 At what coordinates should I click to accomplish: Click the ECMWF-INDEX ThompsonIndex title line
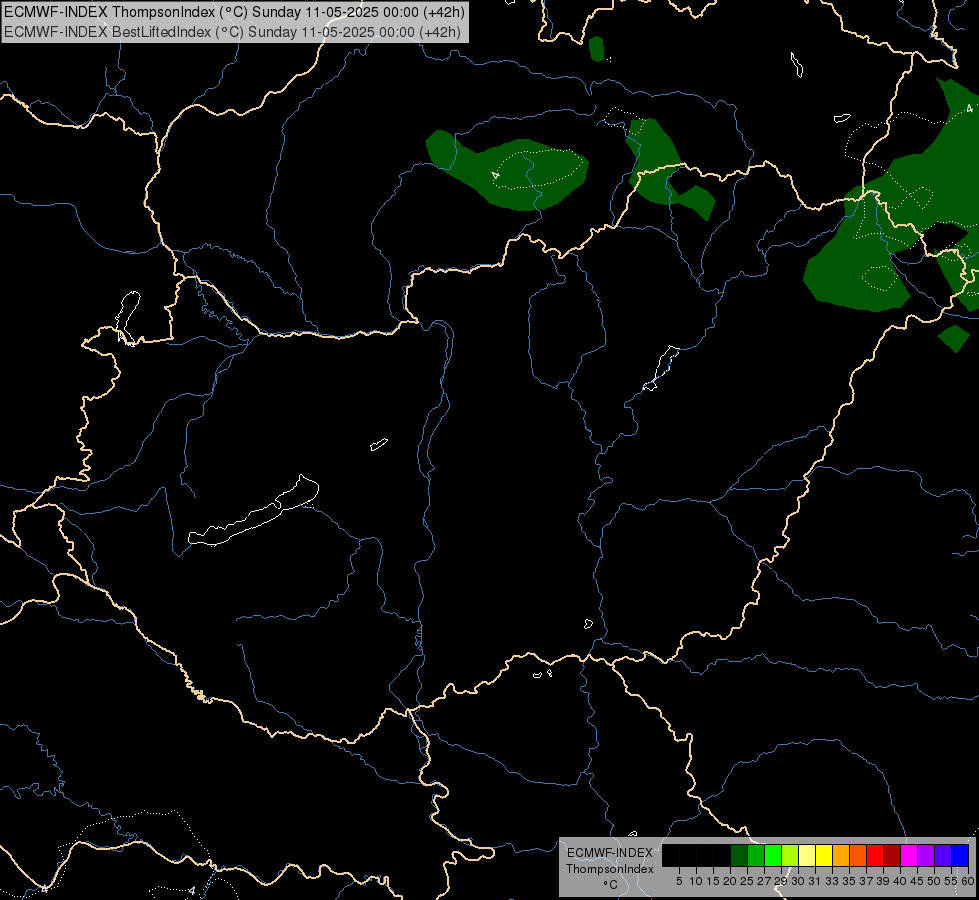[x=234, y=12]
